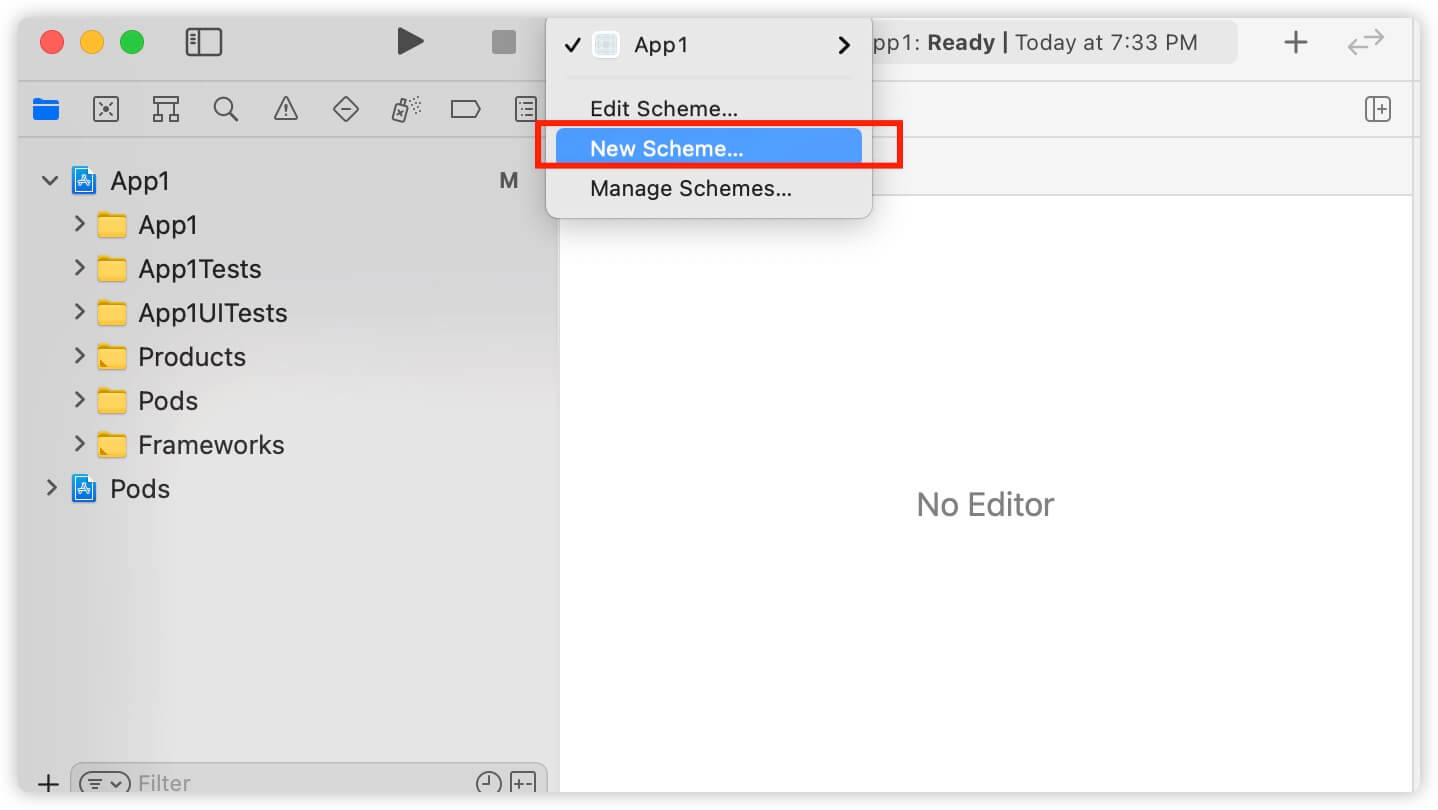This screenshot has width=1438, height=810.
Task: Open the Symbol navigator hierarchy icon
Action: tap(166, 109)
